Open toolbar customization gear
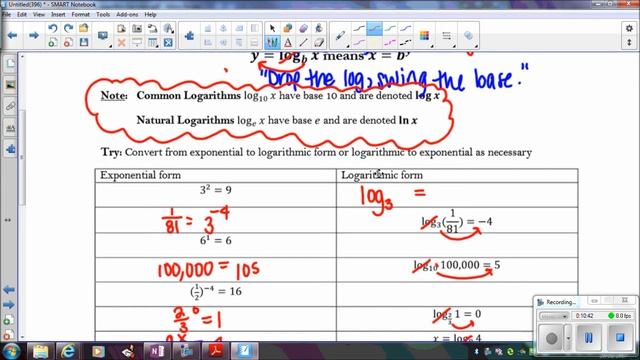This screenshot has height=360, width=640. point(629,28)
